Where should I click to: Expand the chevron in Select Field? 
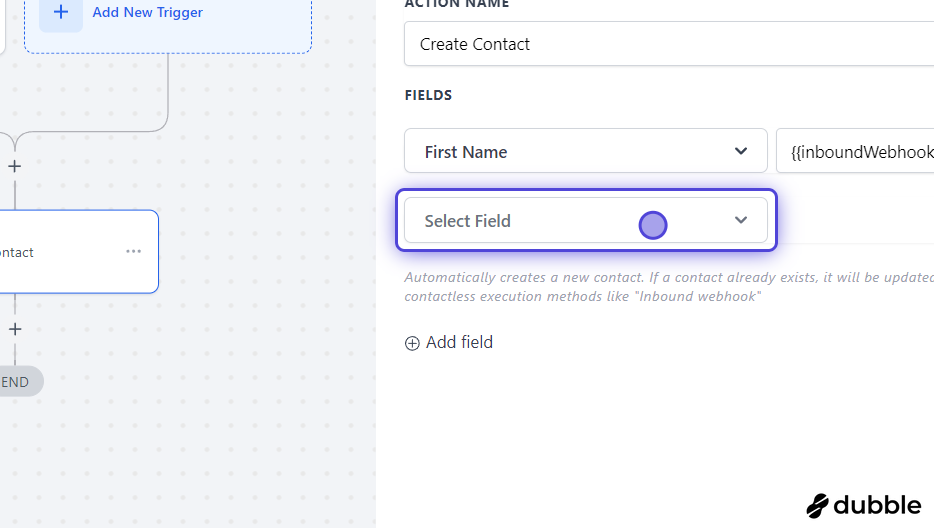click(740, 220)
